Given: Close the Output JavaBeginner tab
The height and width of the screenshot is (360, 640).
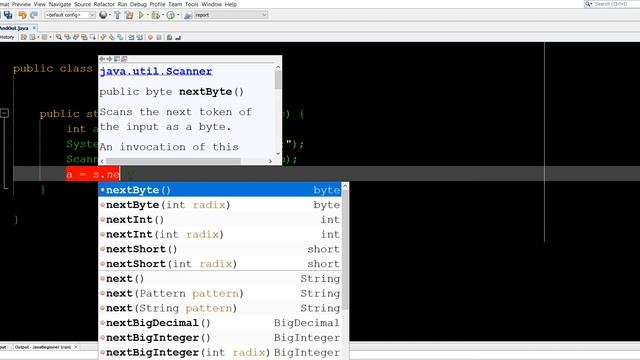Looking at the screenshot, I should click(x=76, y=347).
